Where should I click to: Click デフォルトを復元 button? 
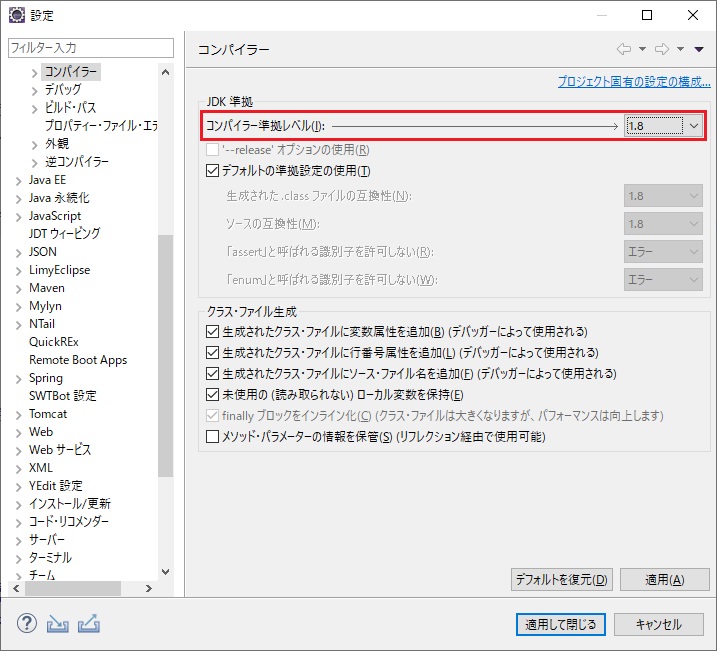pyautogui.click(x=562, y=580)
